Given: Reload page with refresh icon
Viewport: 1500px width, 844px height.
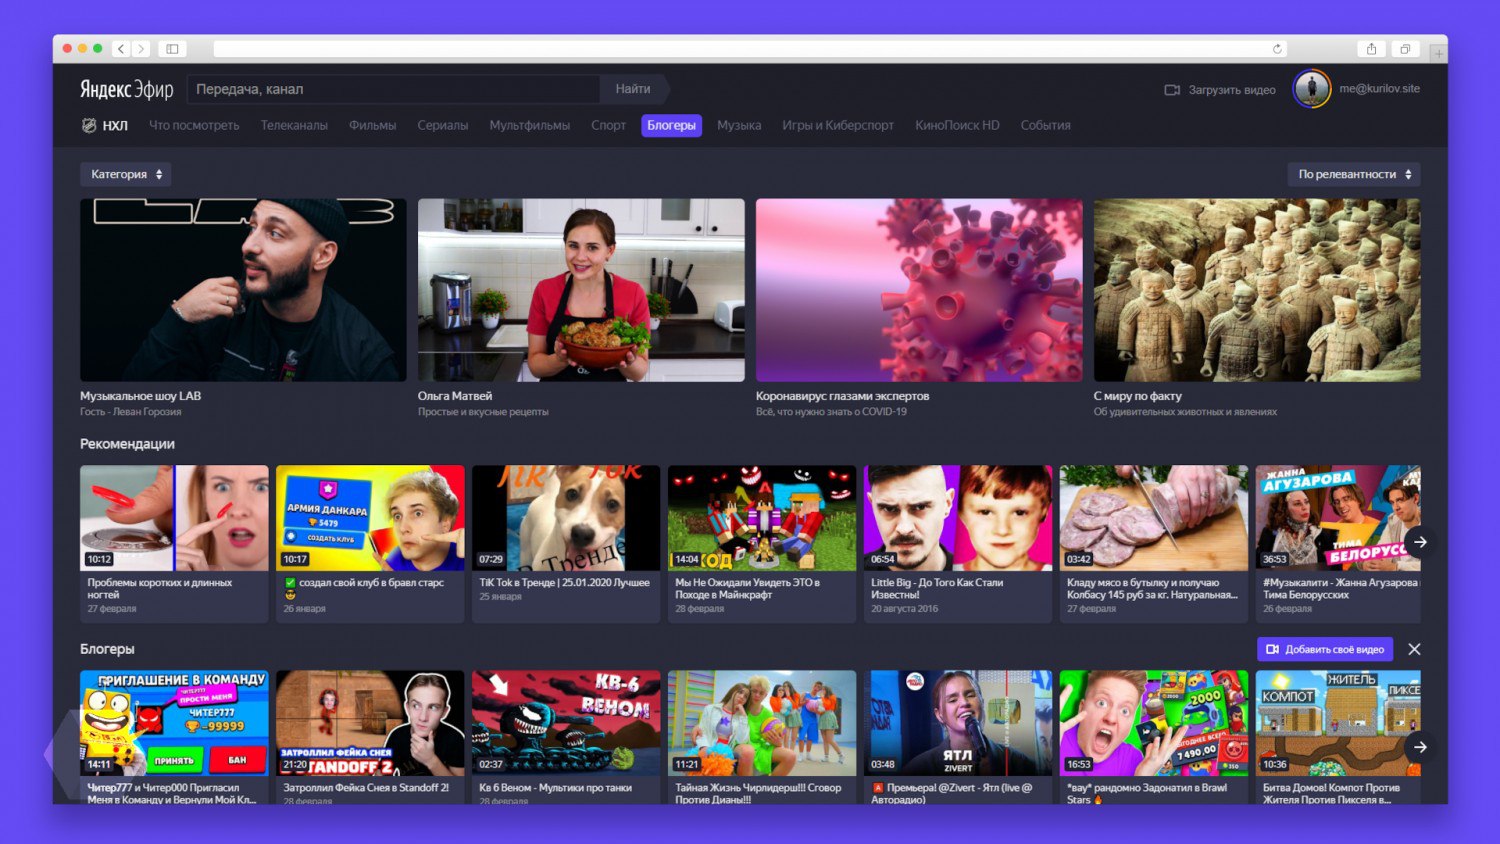Looking at the screenshot, I should pyautogui.click(x=1277, y=48).
